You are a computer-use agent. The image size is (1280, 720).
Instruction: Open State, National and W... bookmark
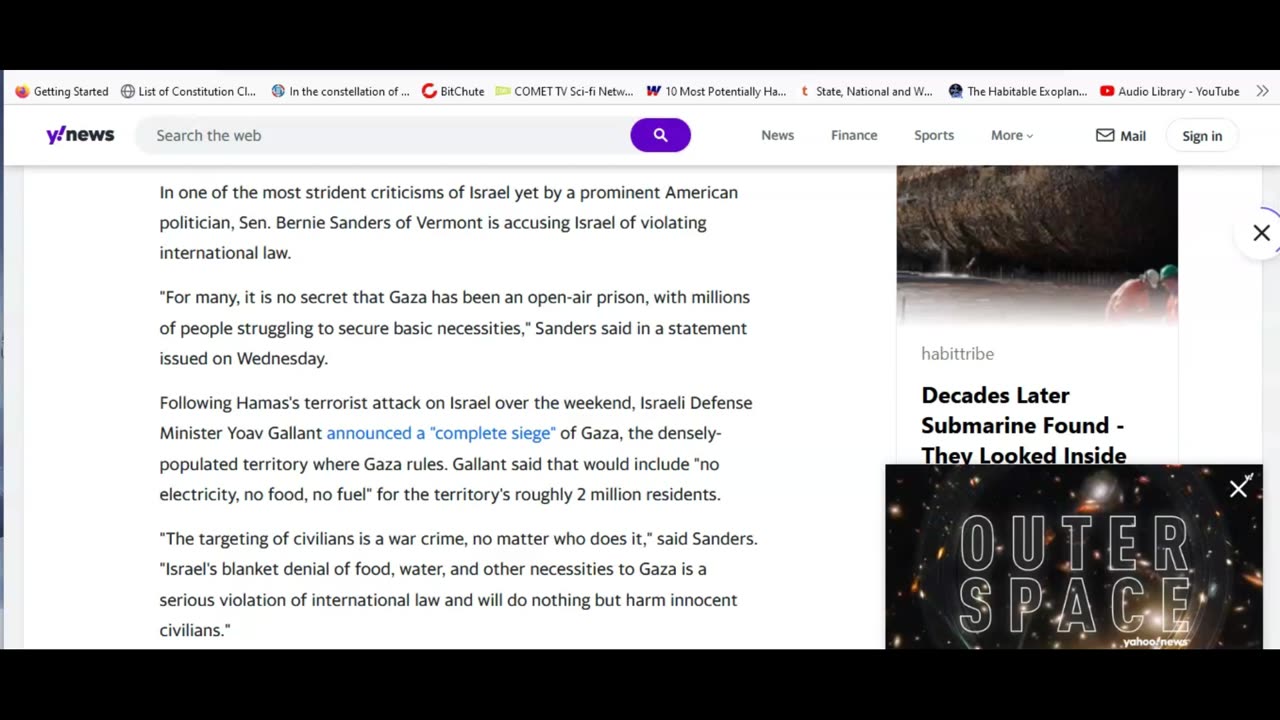coord(865,91)
